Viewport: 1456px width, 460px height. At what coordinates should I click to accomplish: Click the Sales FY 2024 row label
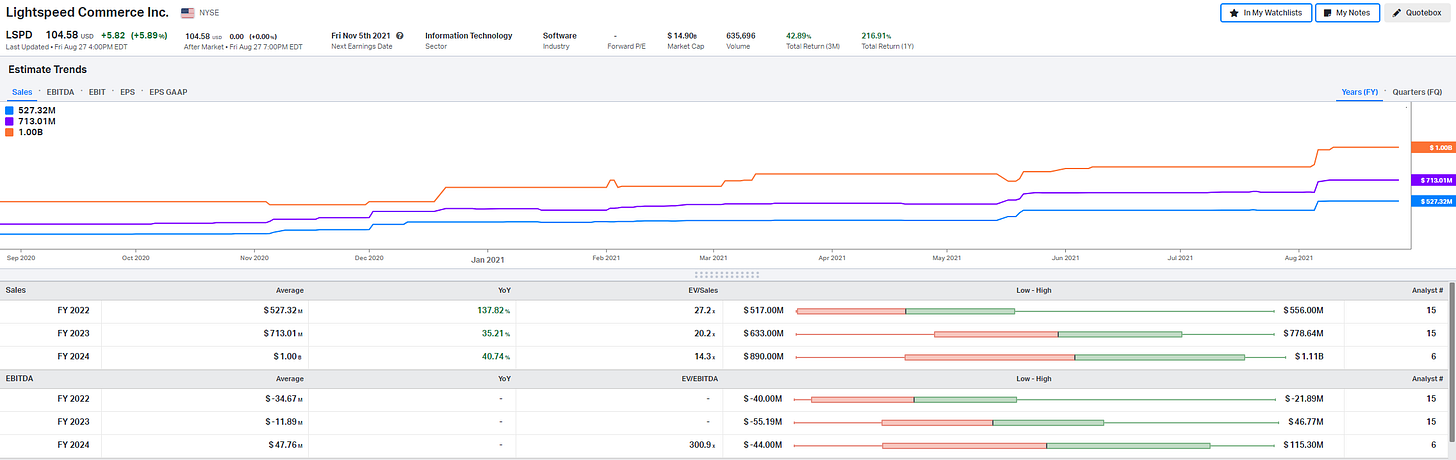[x=73, y=356]
